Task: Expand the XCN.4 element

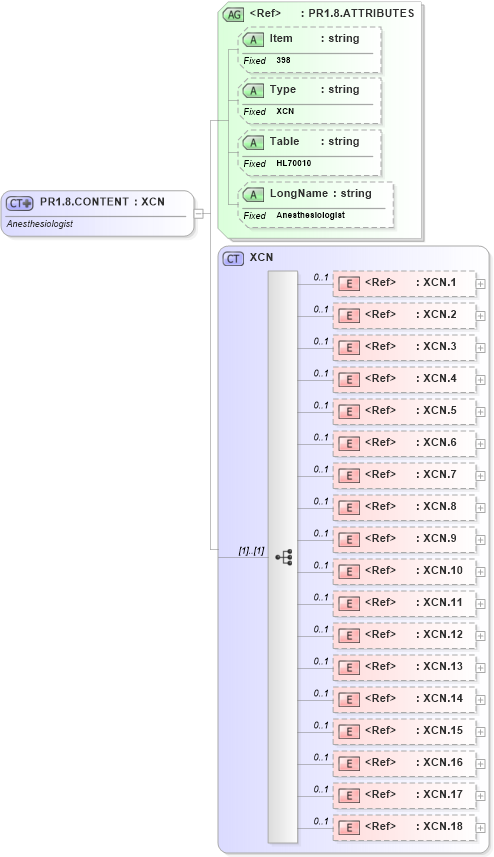Action: (480, 380)
